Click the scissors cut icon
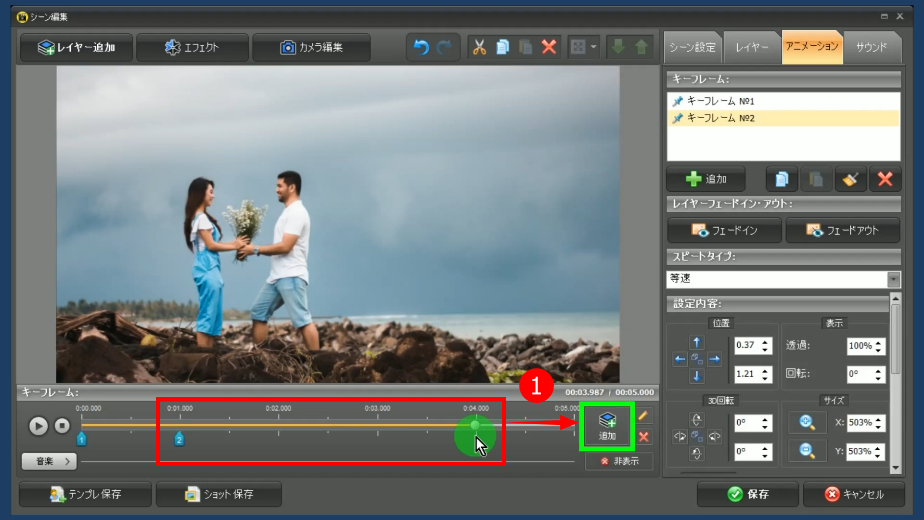 coord(478,47)
